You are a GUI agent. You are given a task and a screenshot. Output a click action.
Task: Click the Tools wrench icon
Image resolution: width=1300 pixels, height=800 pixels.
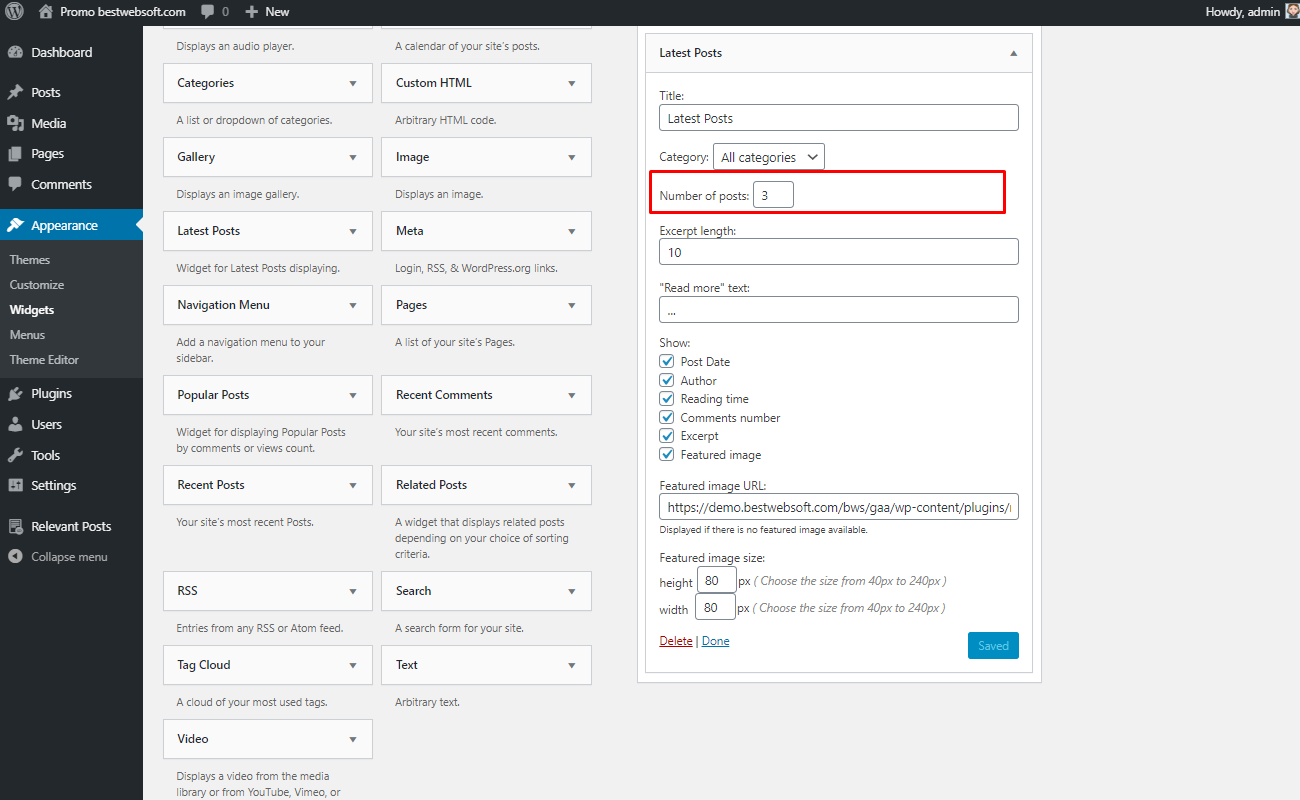pos(15,455)
